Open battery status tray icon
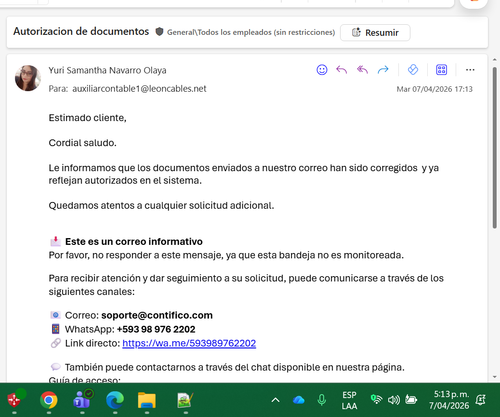 (411, 399)
